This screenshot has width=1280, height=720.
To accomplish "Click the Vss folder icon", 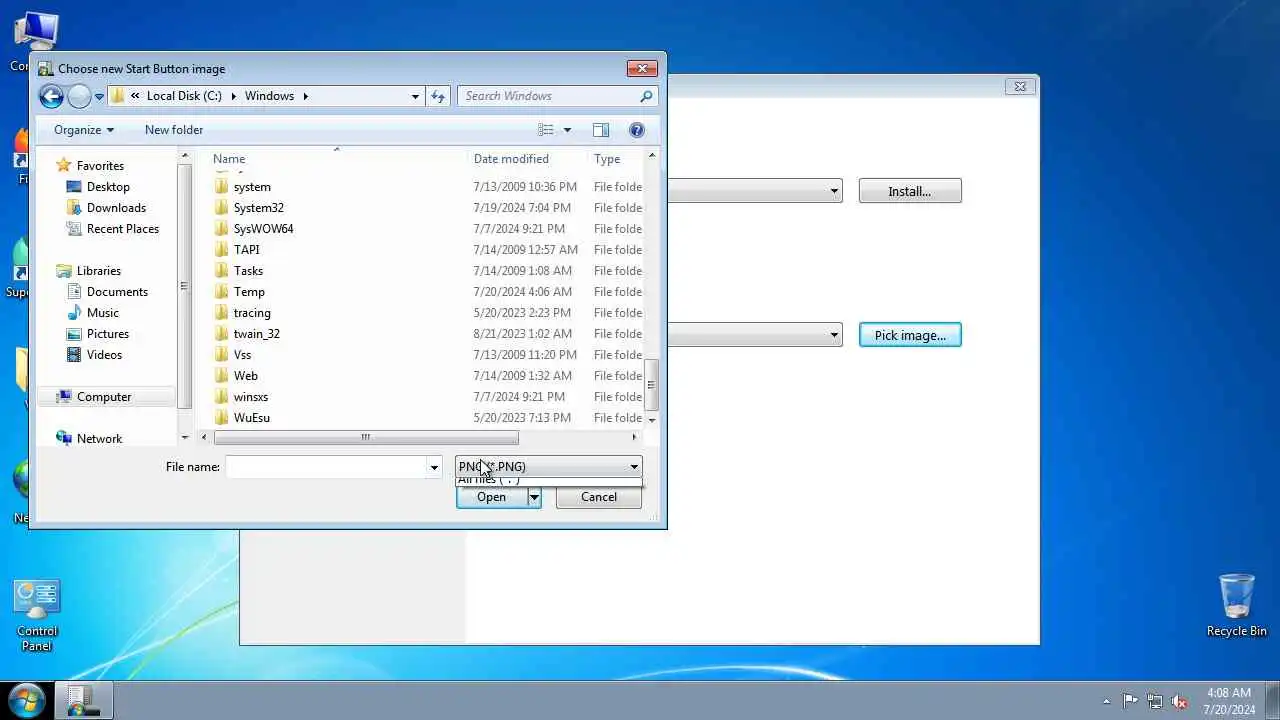I will (221, 355).
